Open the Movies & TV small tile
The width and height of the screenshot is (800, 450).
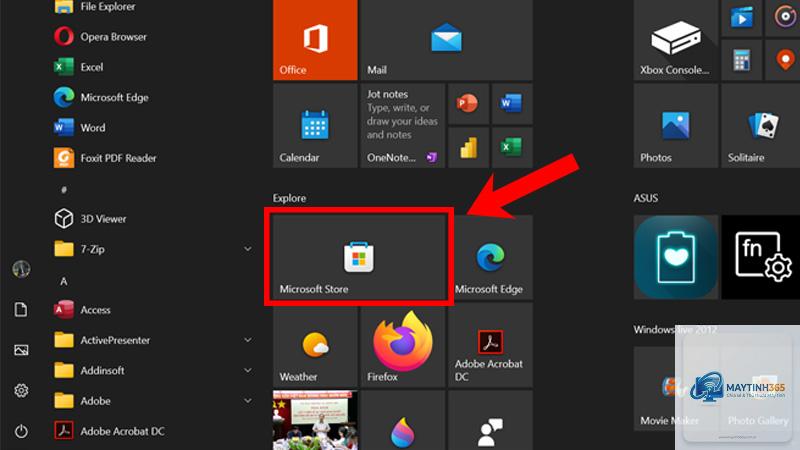point(741,18)
